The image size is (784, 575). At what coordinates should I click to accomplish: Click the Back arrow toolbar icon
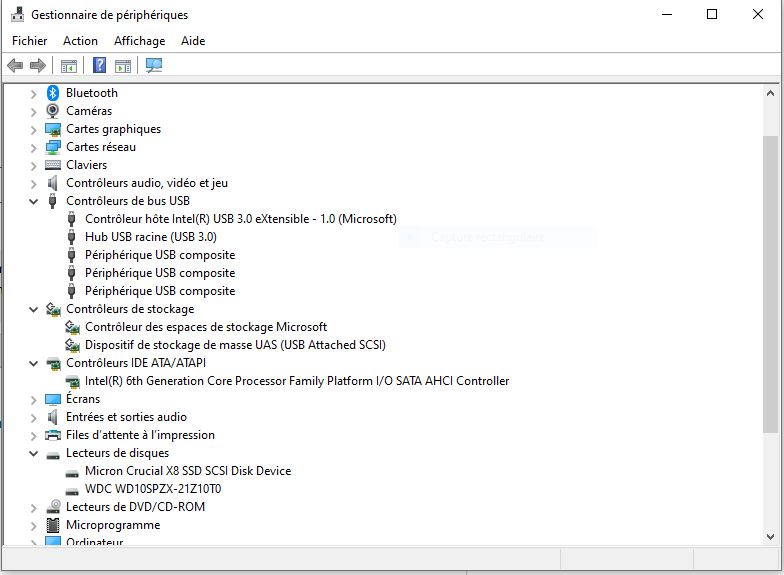coord(15,66)
